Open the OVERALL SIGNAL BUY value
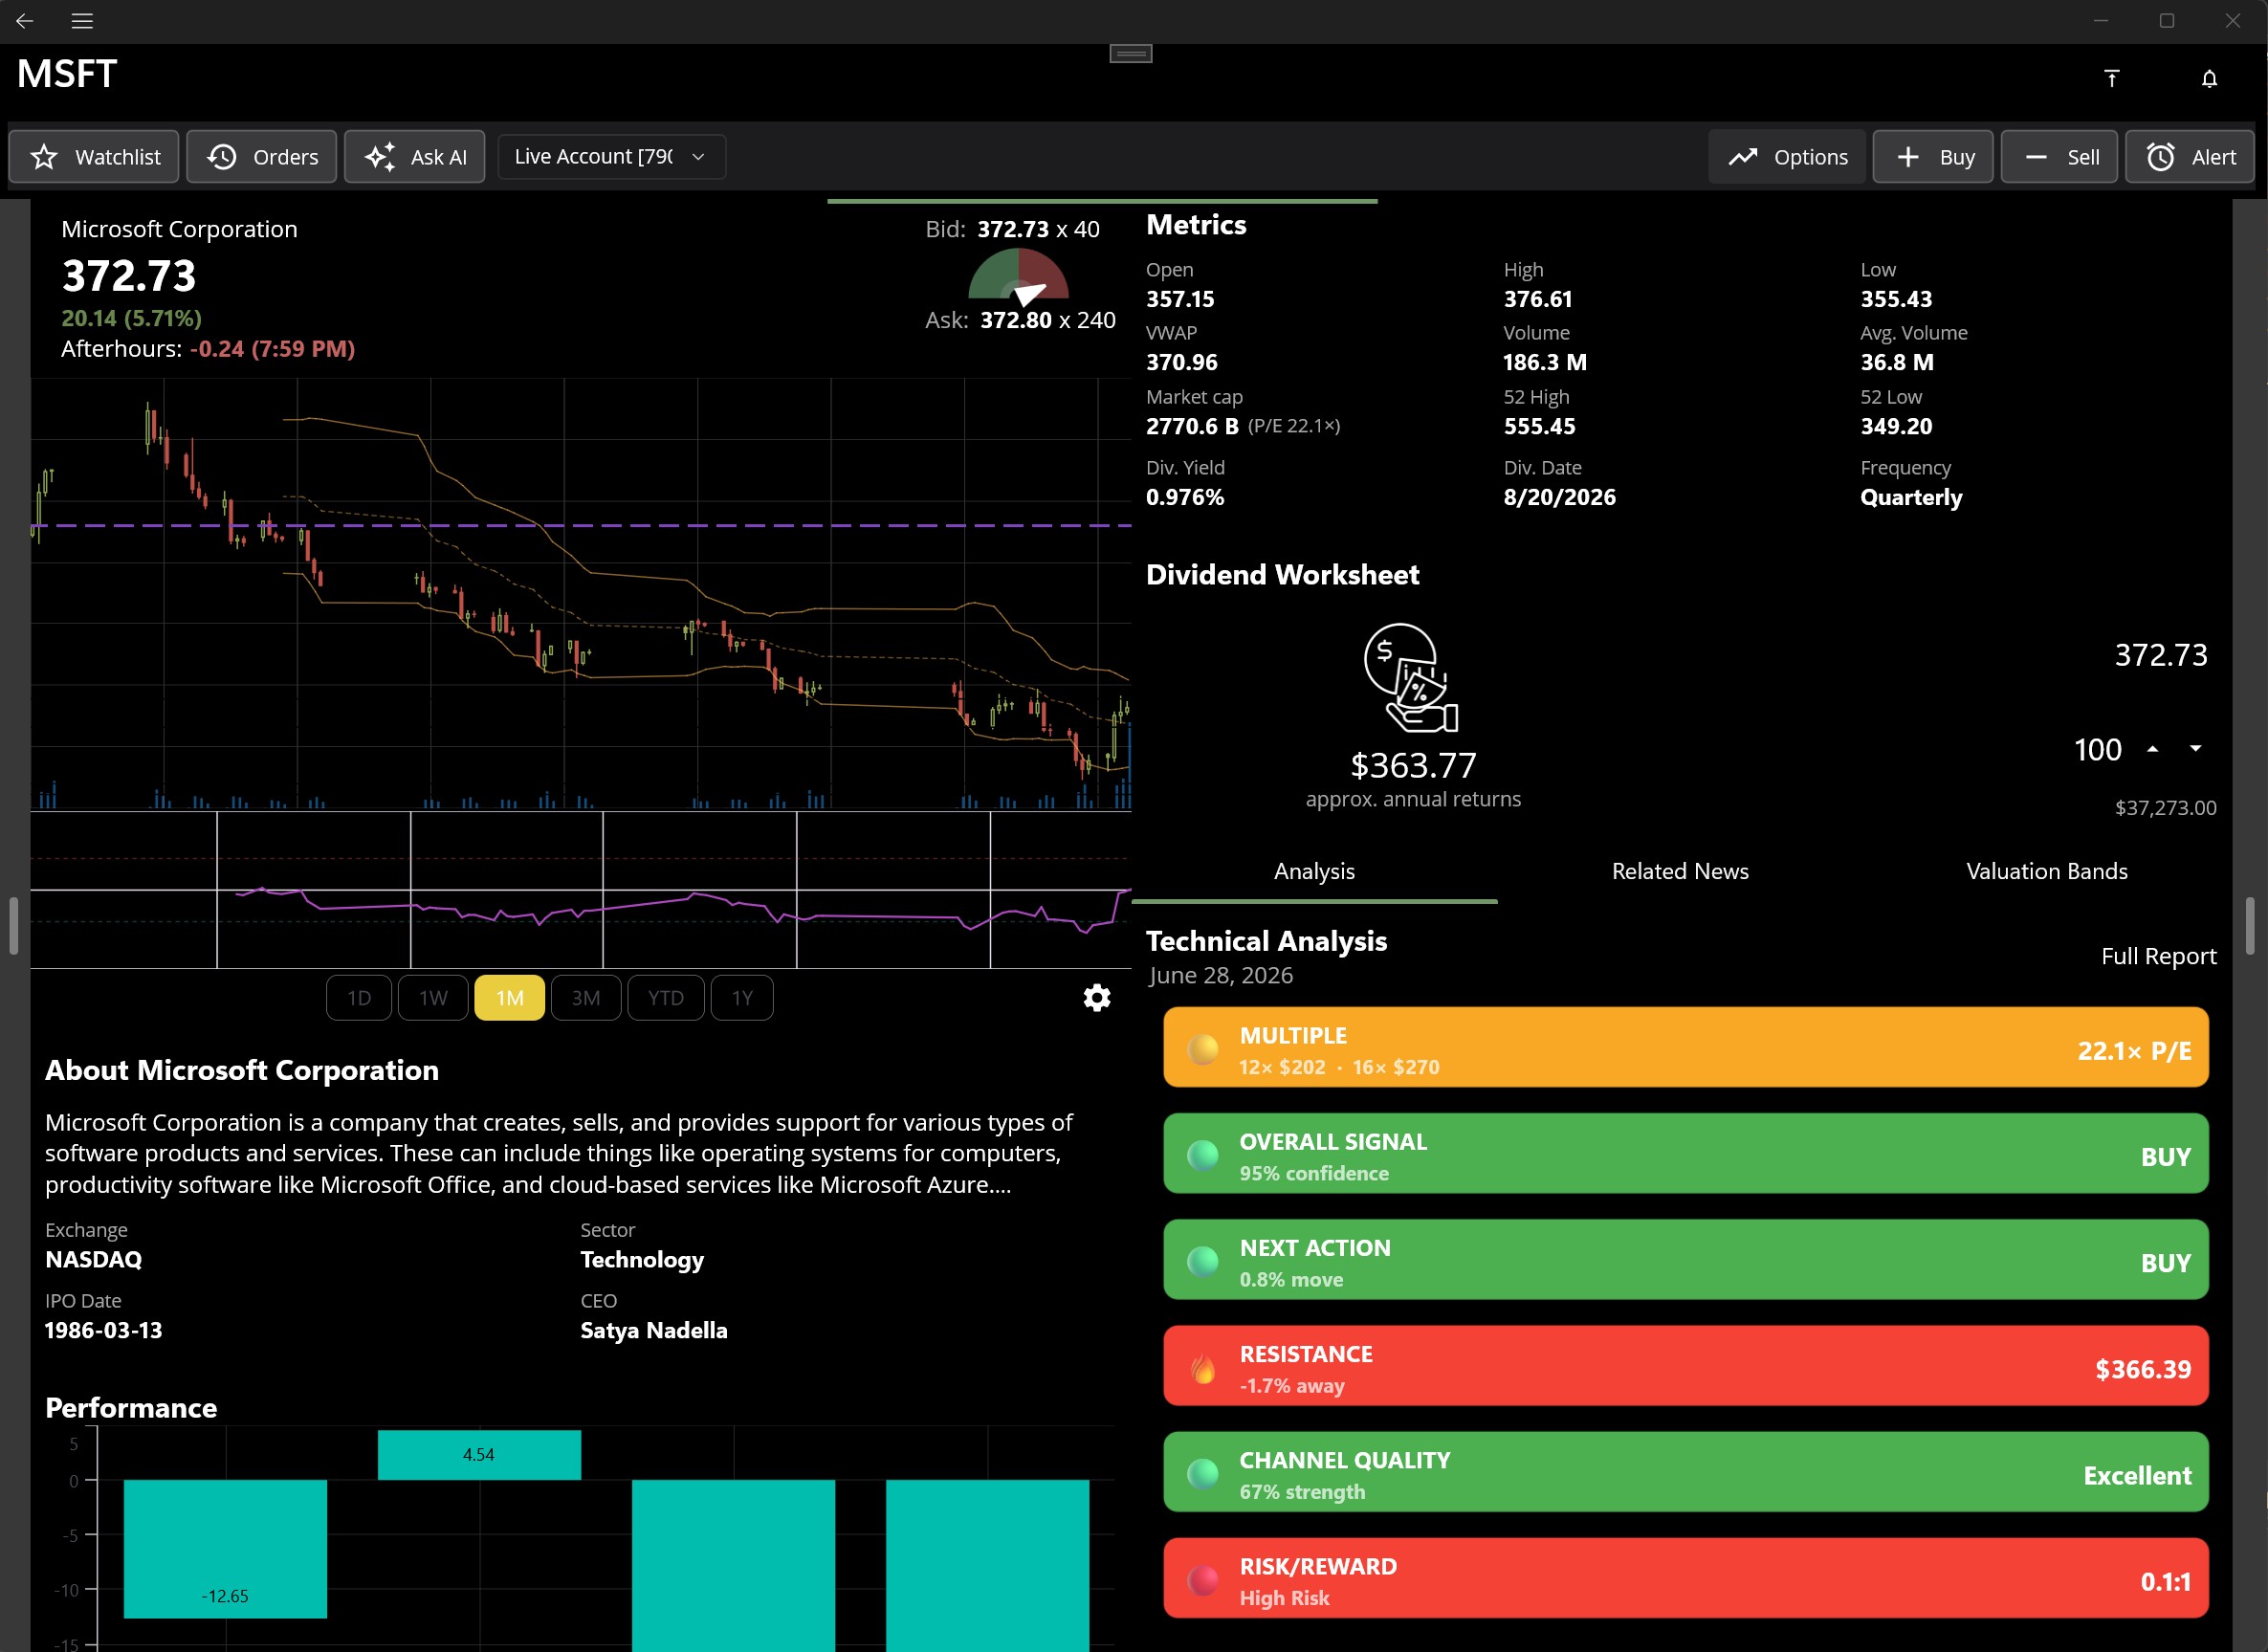This screenshot has width=2268, height=1652. [2165, 1157]
